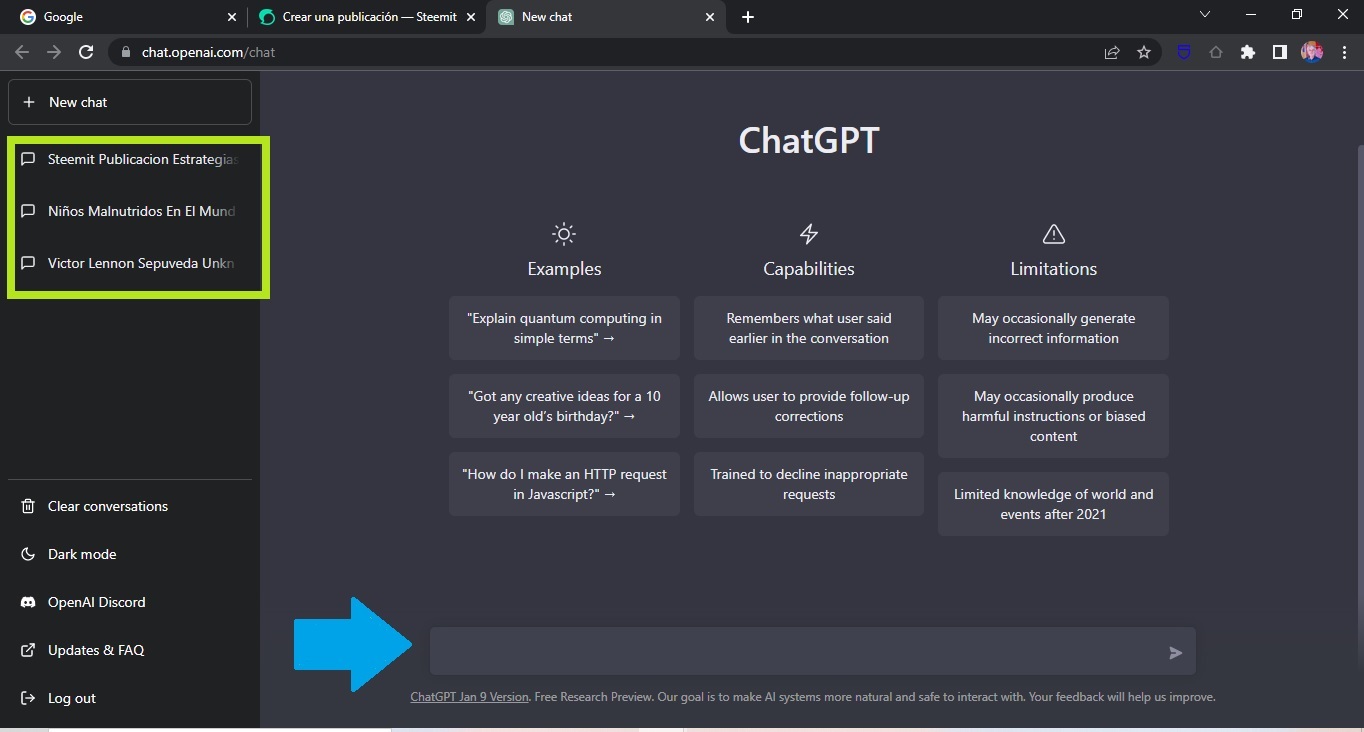Click the padlock site info icon
1364x732 pixels.
tap(126, 52)
